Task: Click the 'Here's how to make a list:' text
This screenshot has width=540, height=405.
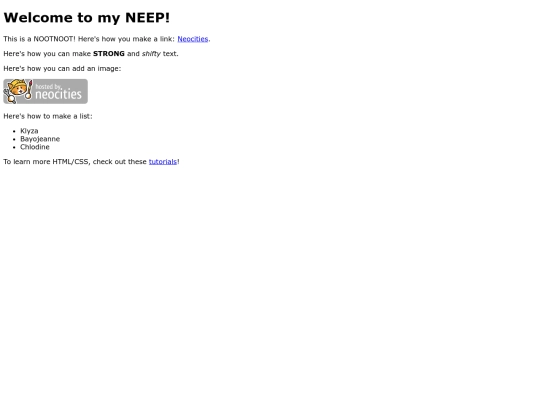Action: (x=48, y=116)
